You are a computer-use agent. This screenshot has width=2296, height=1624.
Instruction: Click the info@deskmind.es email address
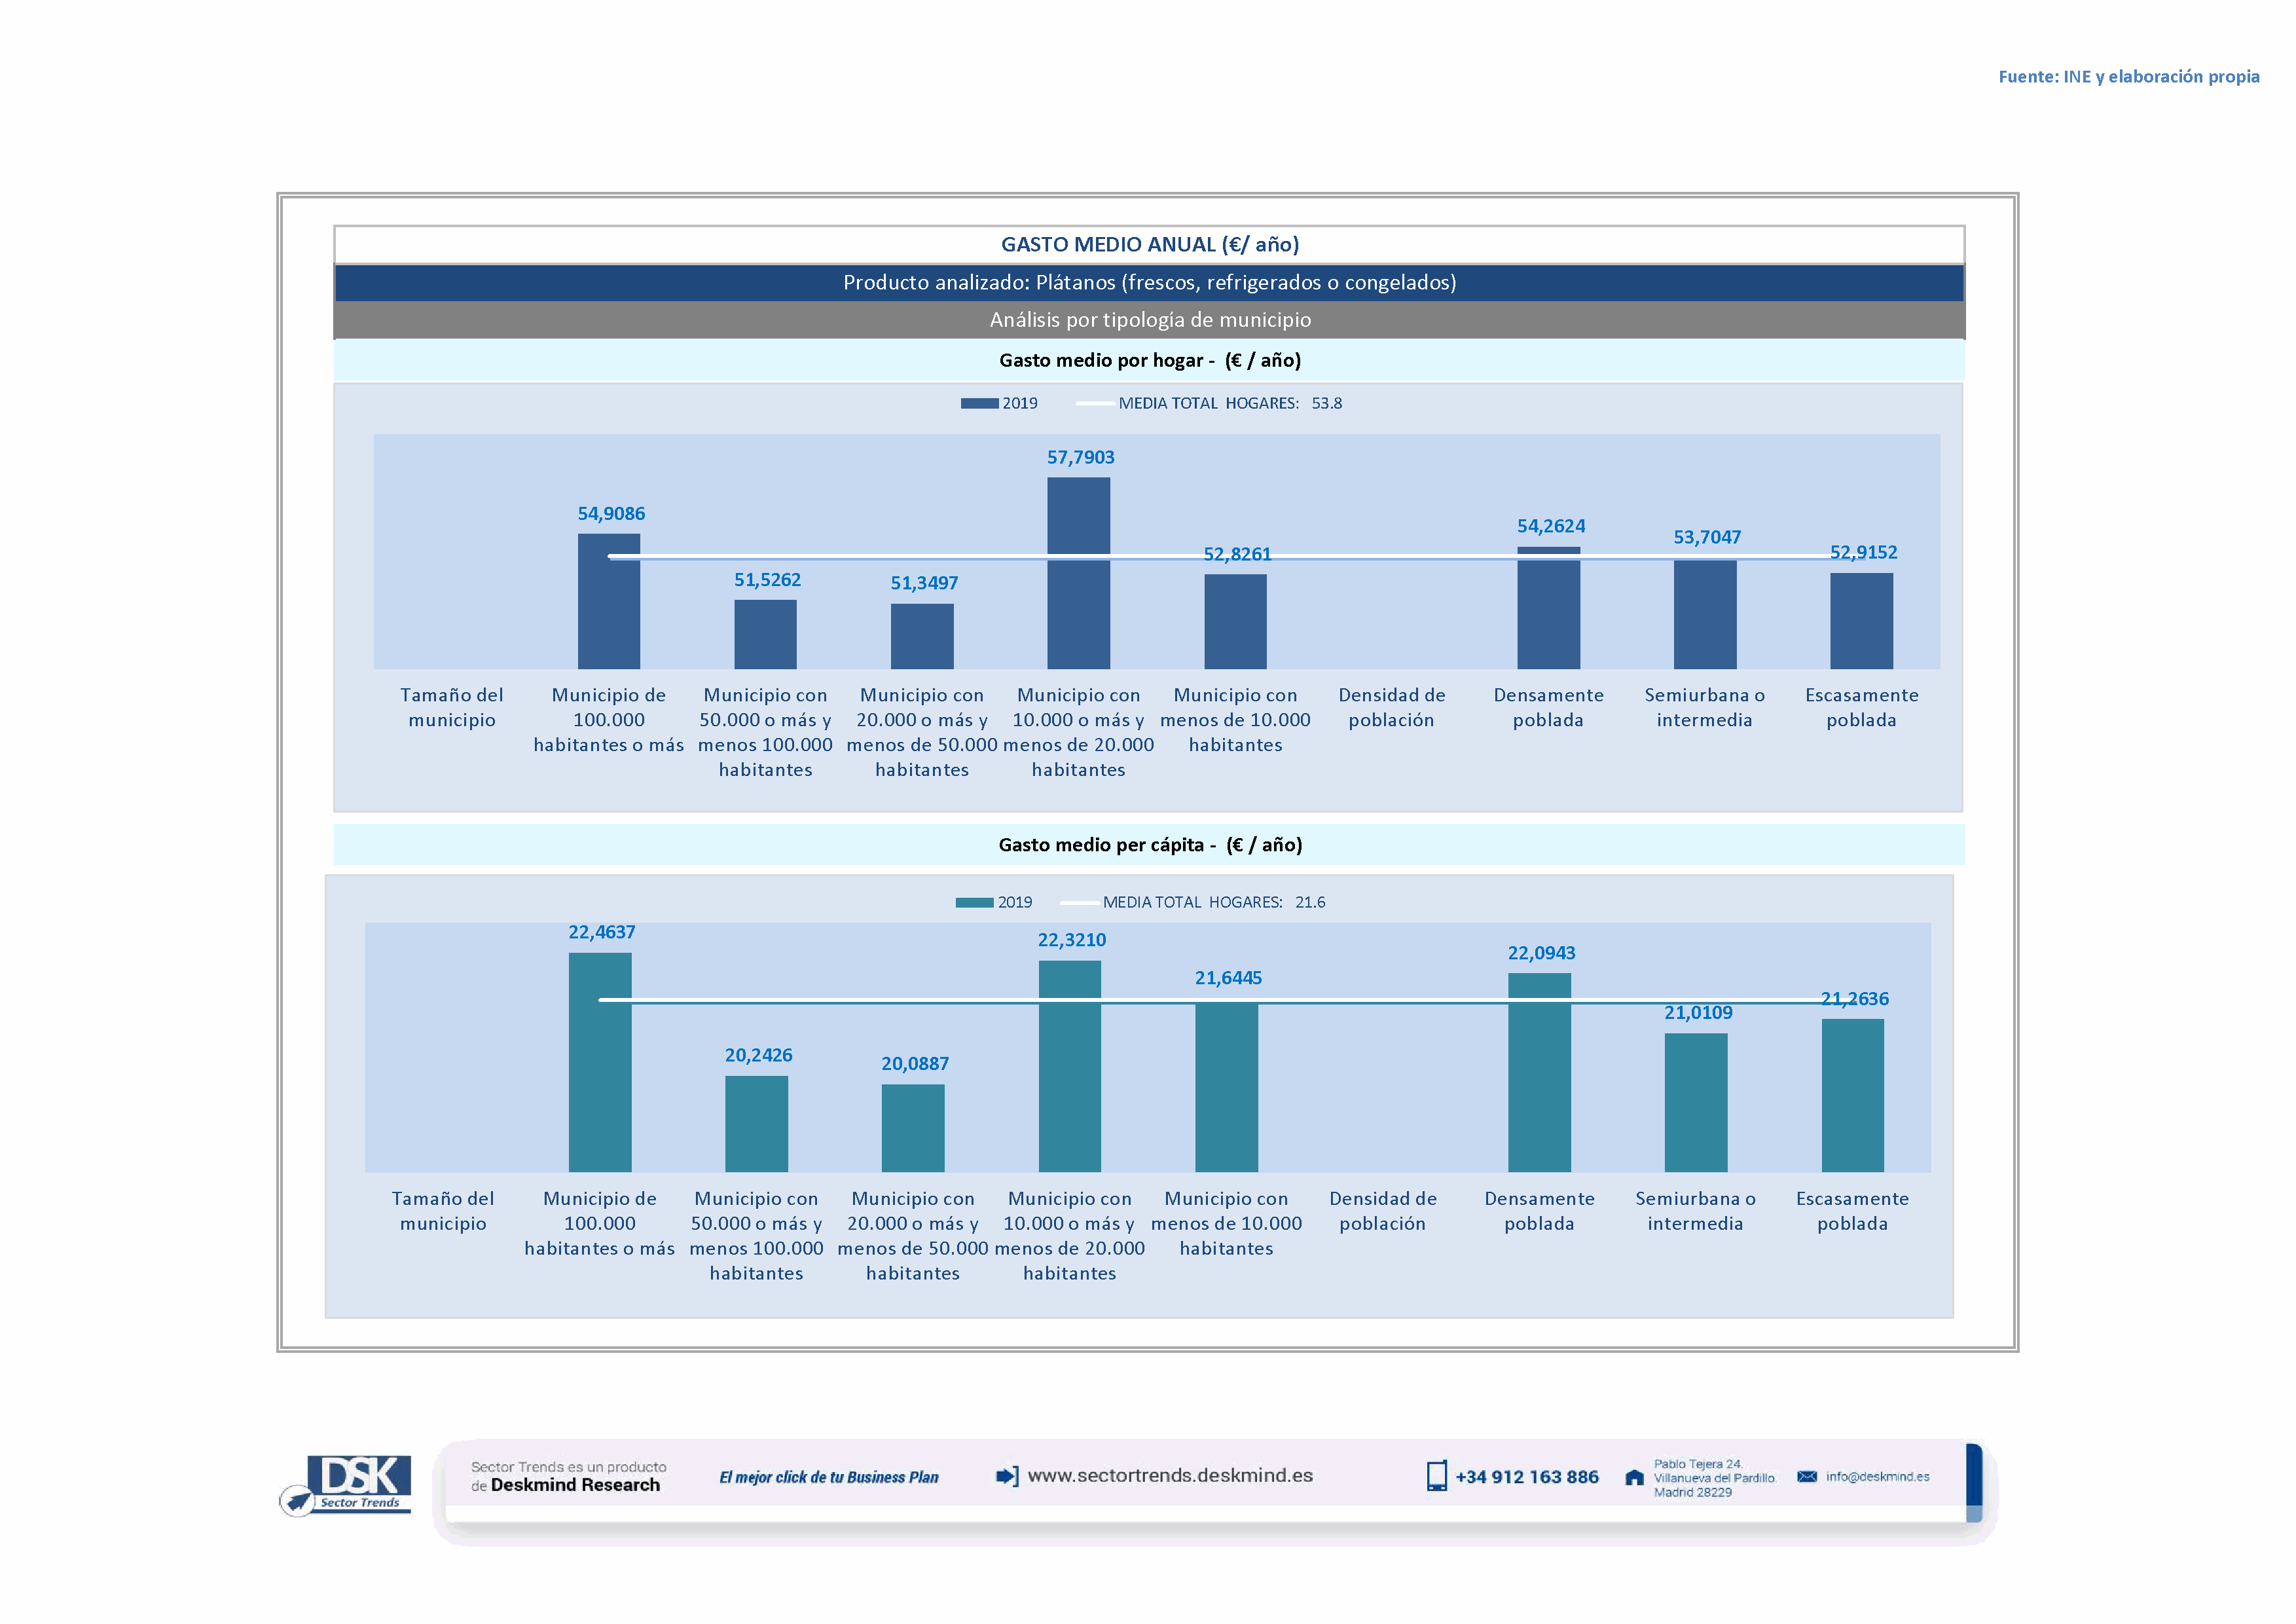tap(1877, 1476)
